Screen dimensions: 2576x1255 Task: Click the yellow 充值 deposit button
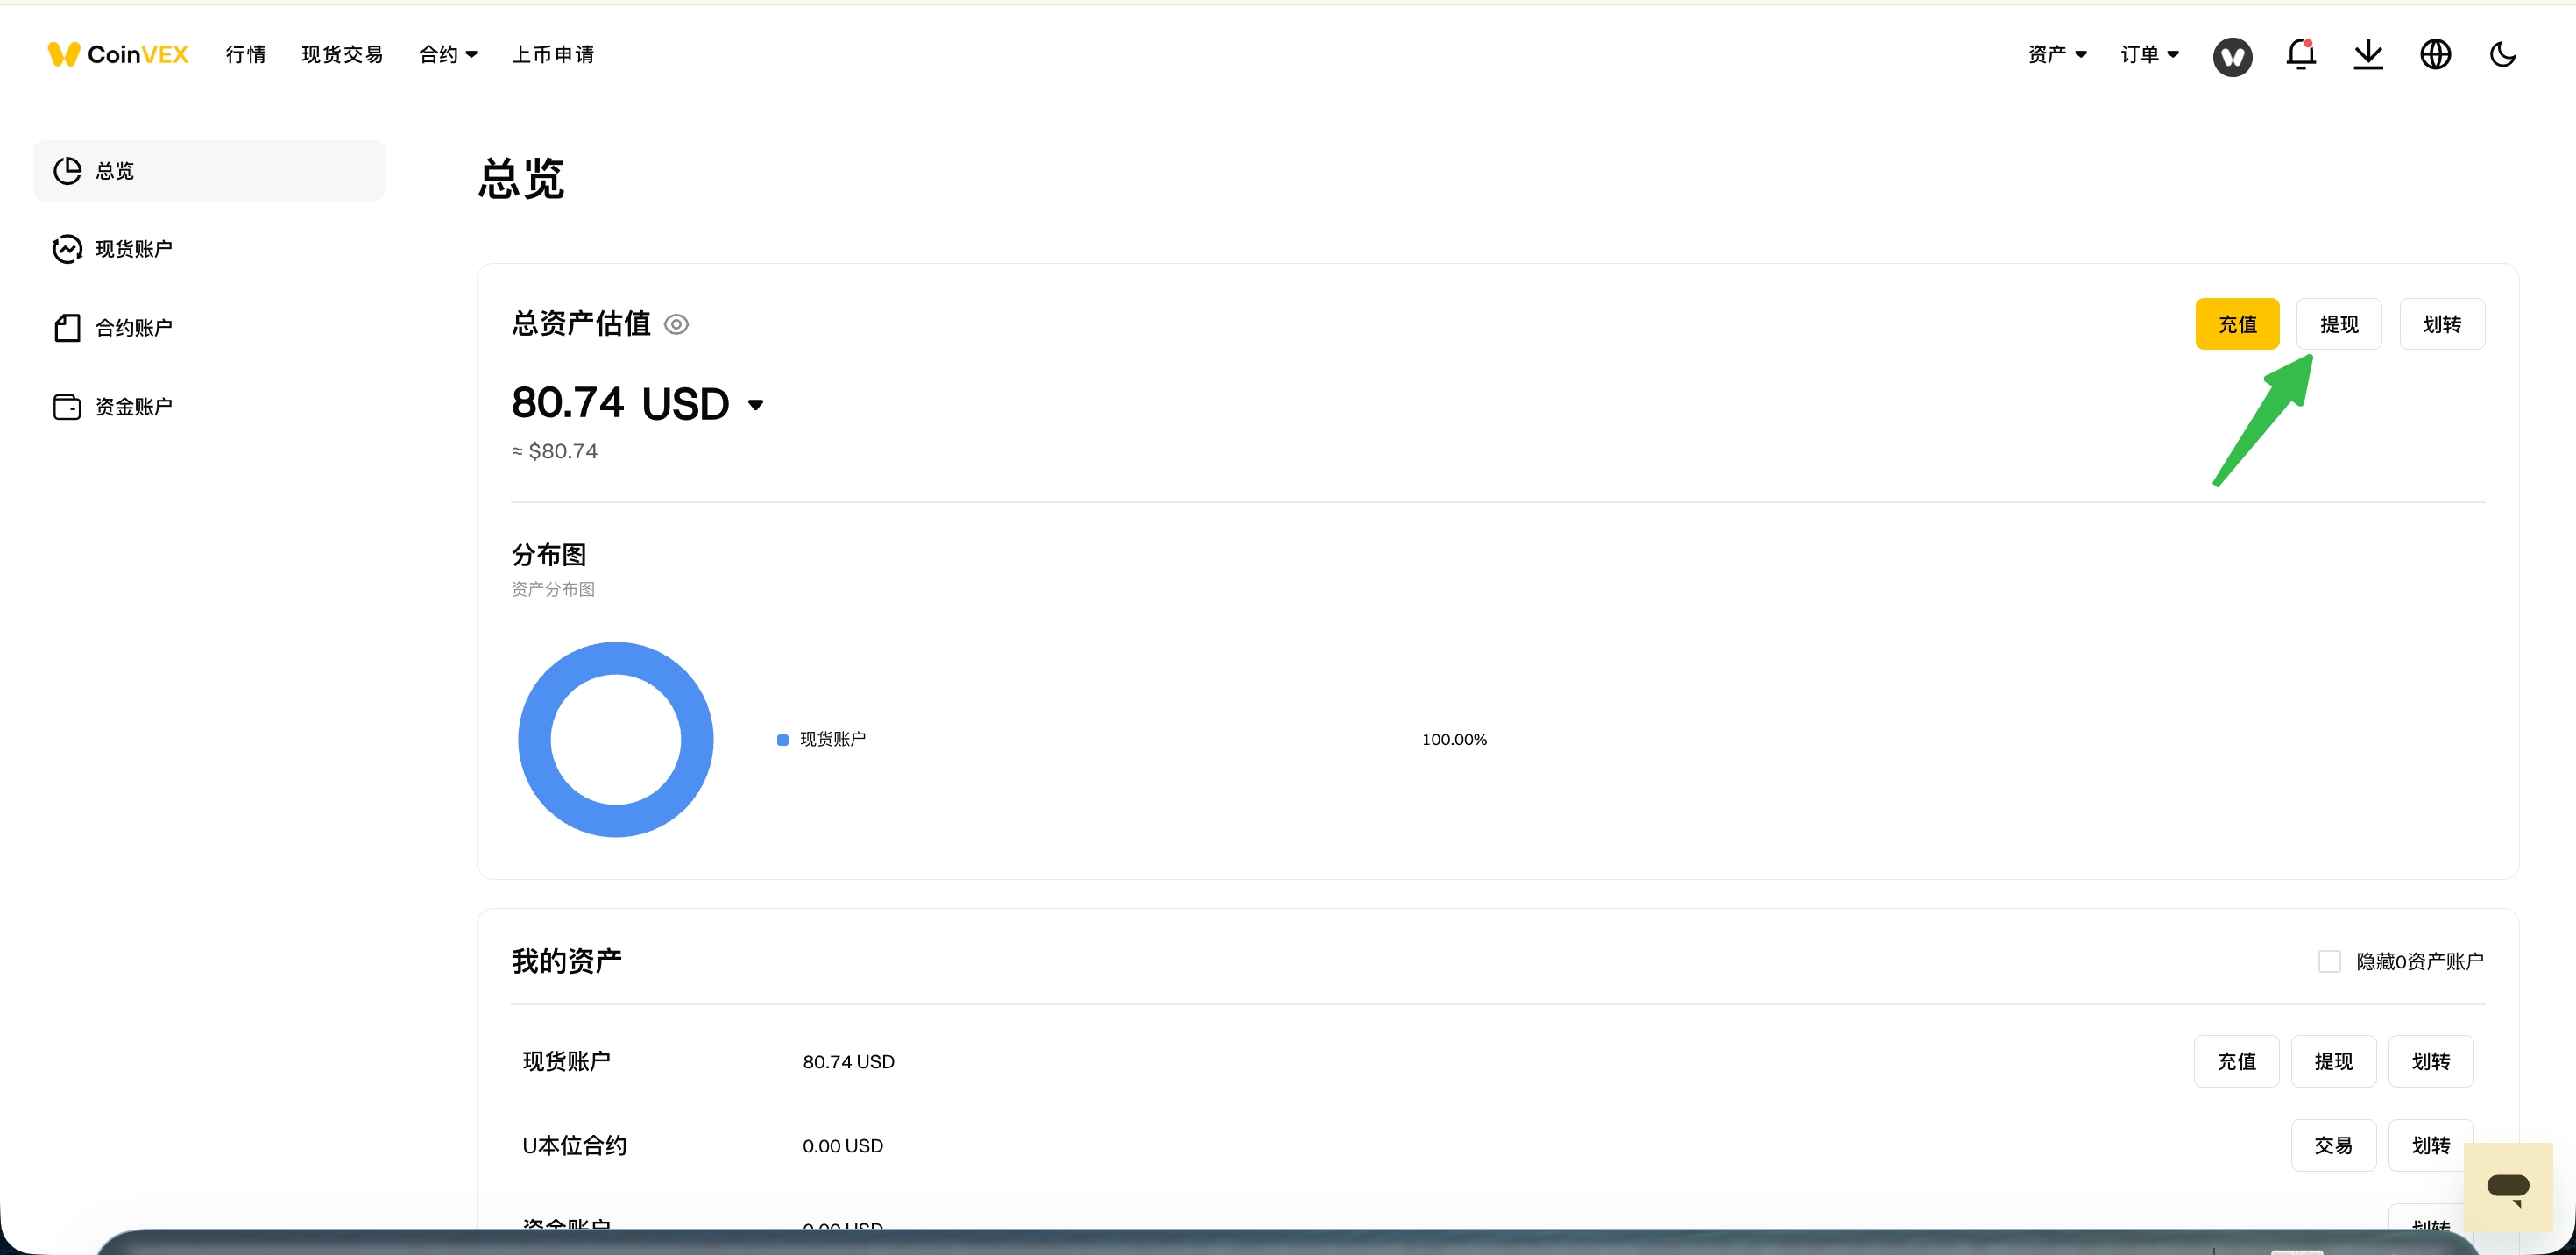click(x=2237, y=324)
